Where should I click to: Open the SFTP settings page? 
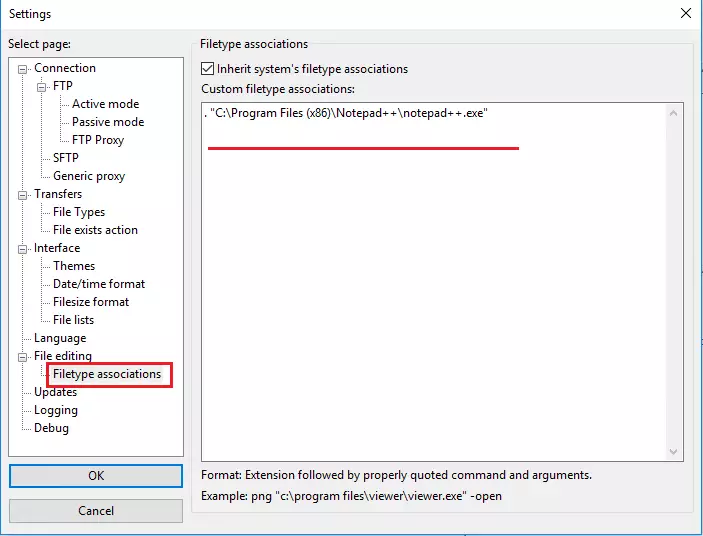tap(65, 158)
